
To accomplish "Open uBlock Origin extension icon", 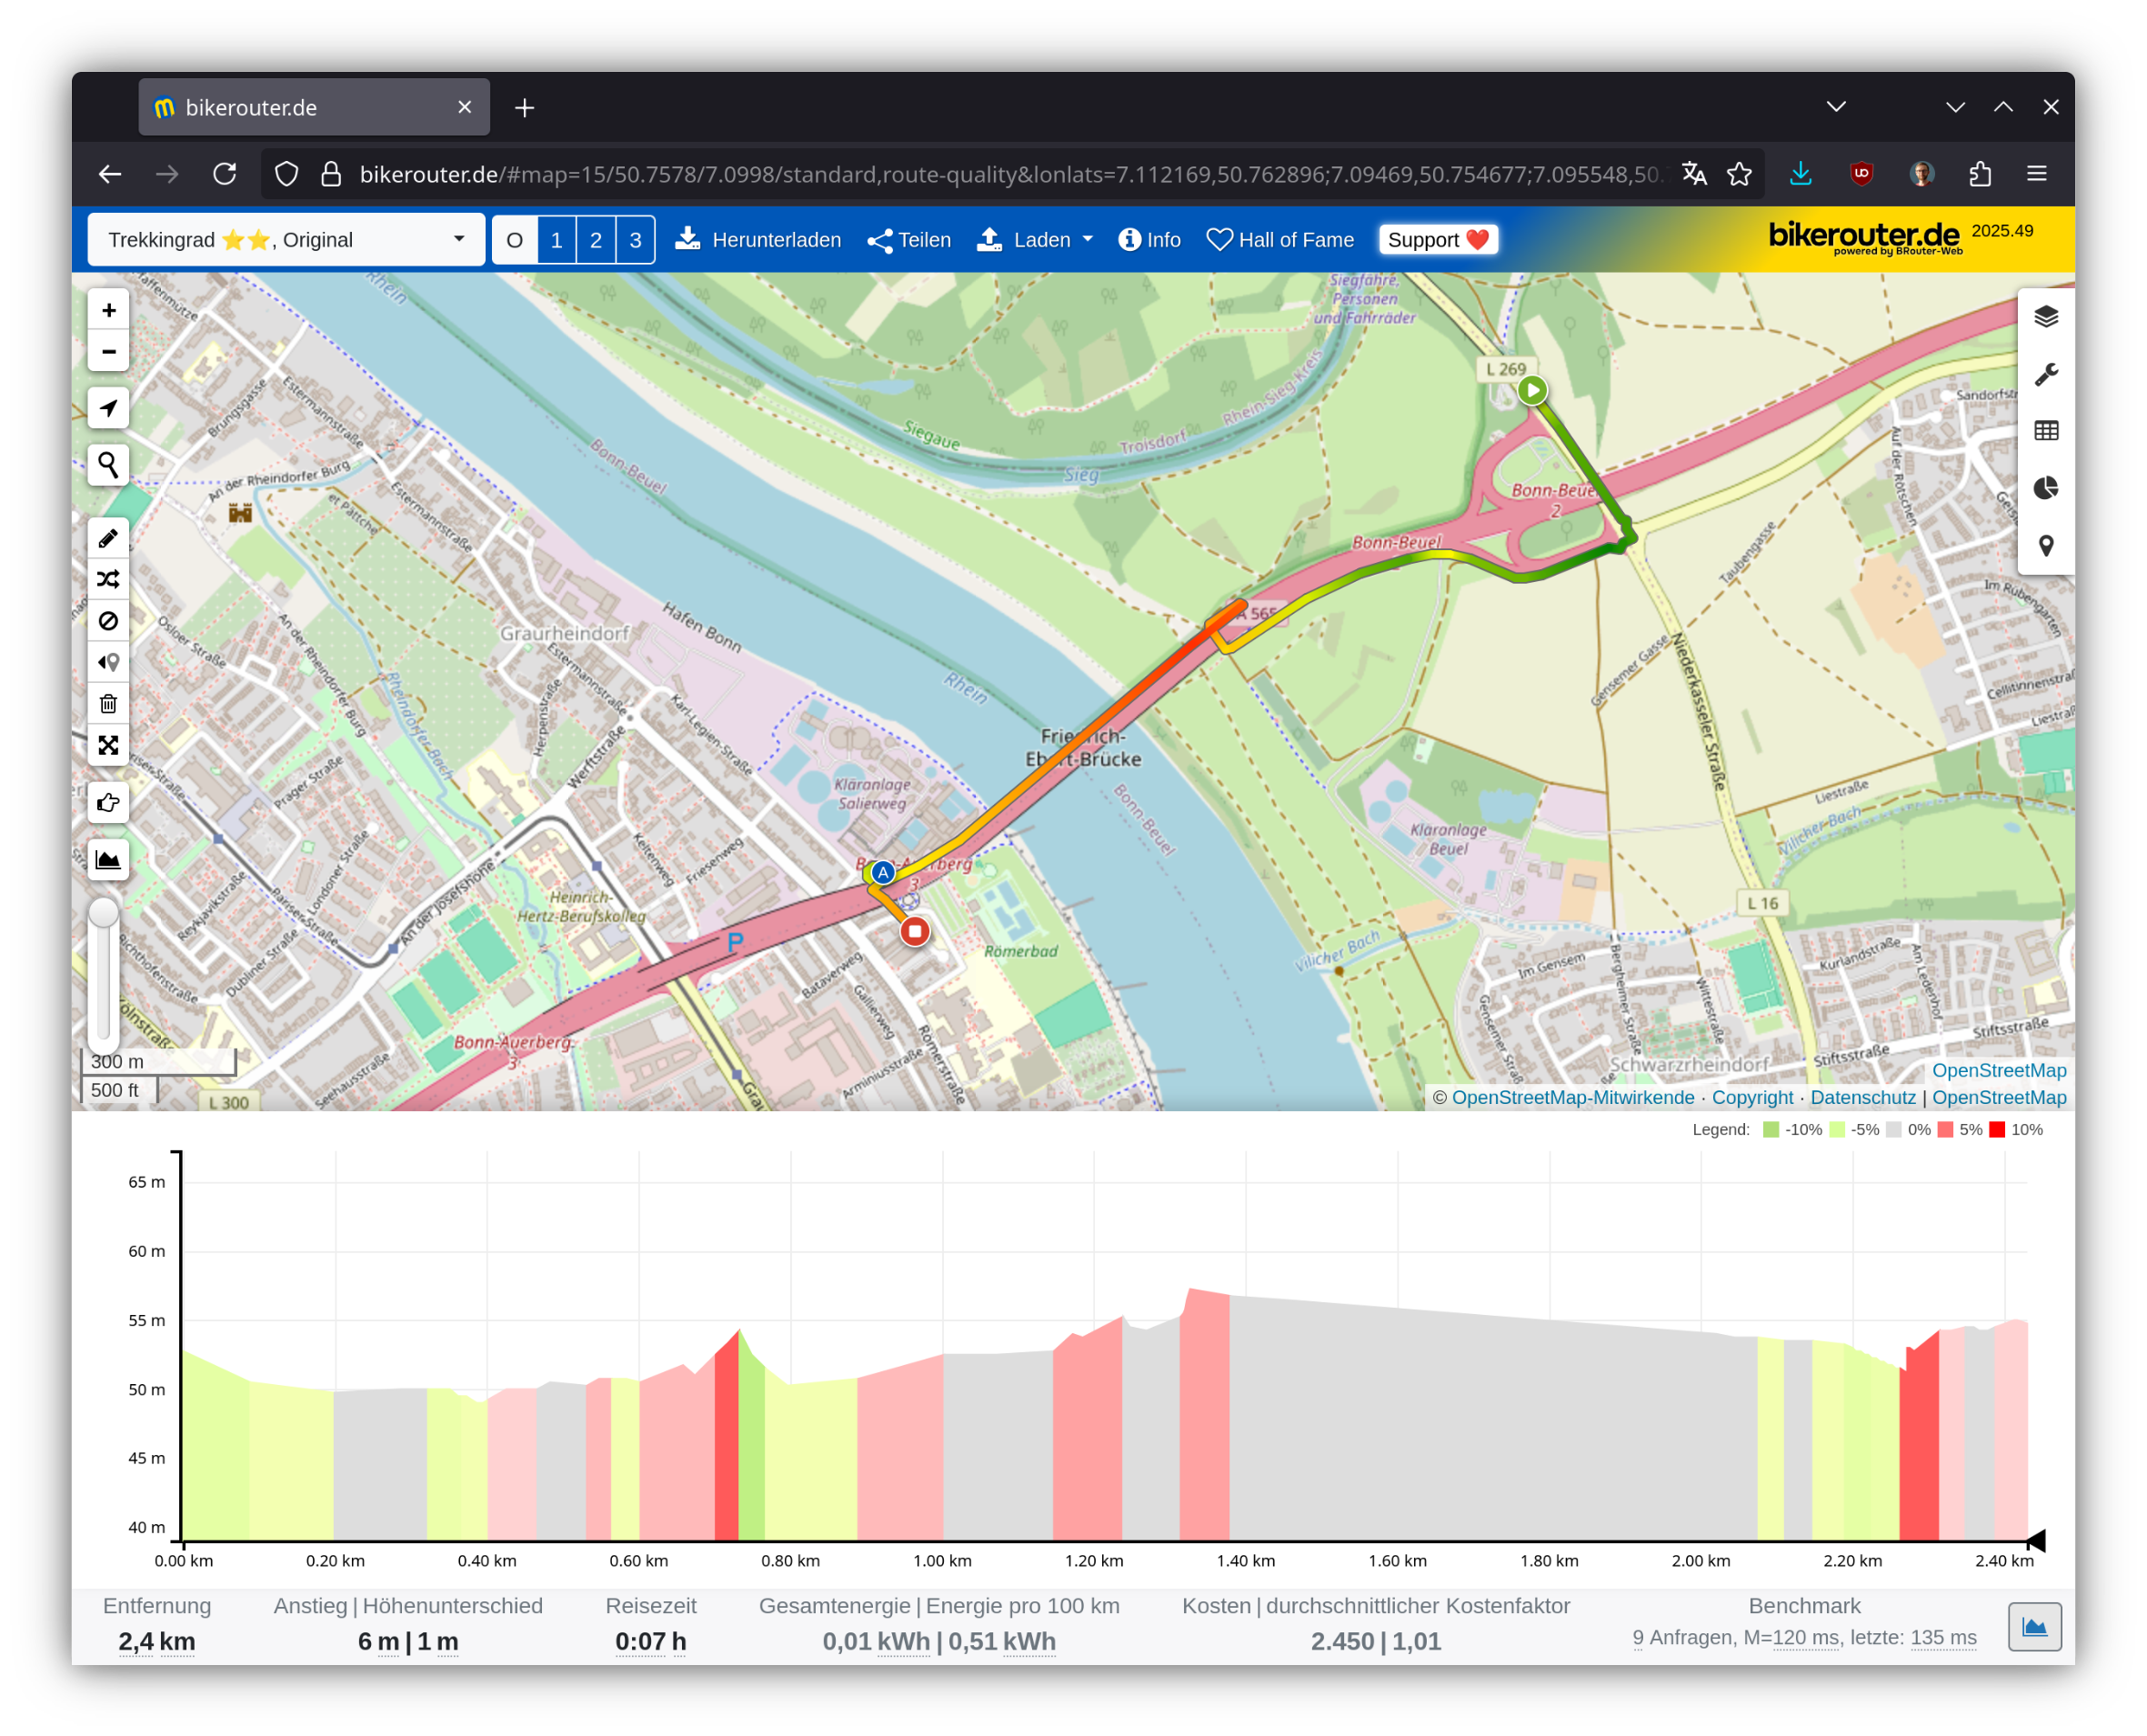I will coord(1861,174).
